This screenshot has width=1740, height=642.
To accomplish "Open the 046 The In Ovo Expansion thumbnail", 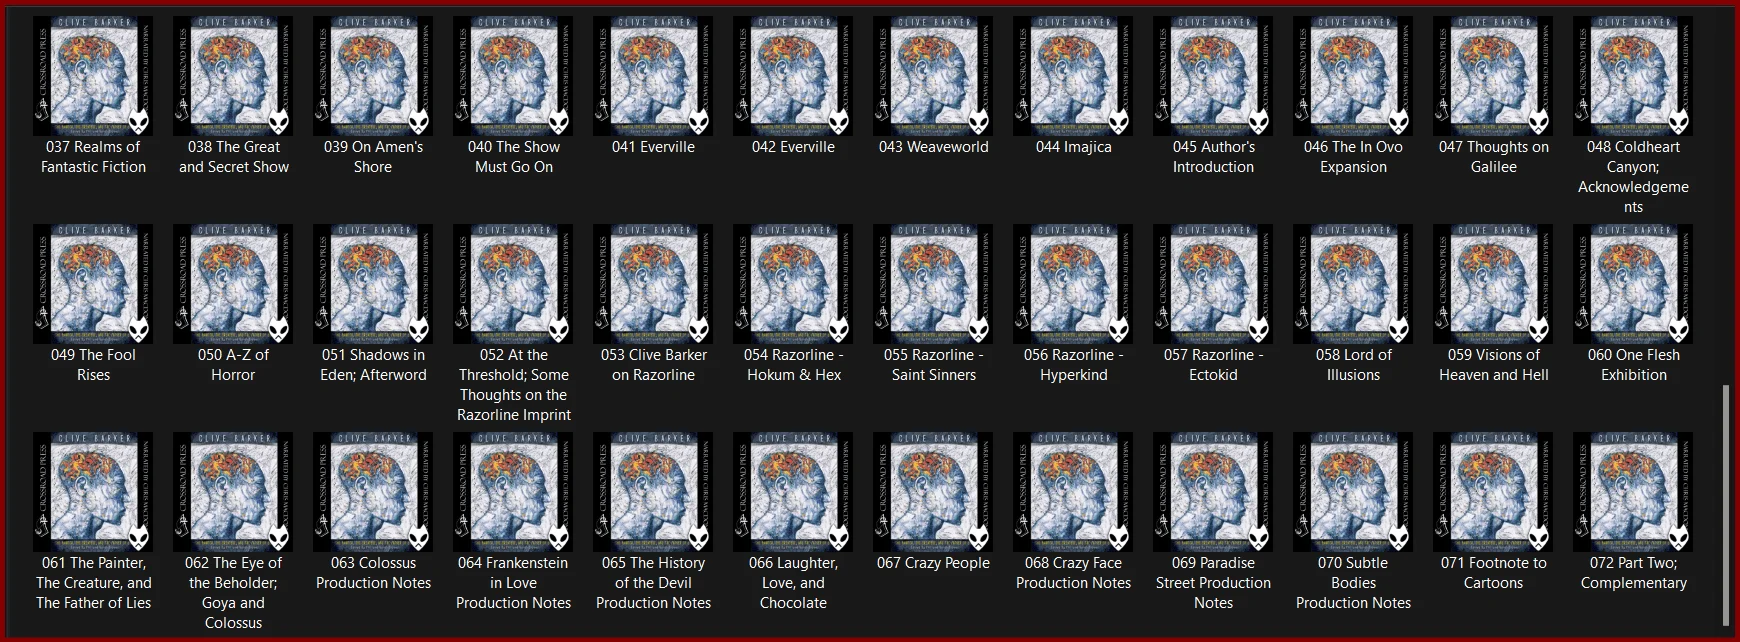I will point(1353,76).
